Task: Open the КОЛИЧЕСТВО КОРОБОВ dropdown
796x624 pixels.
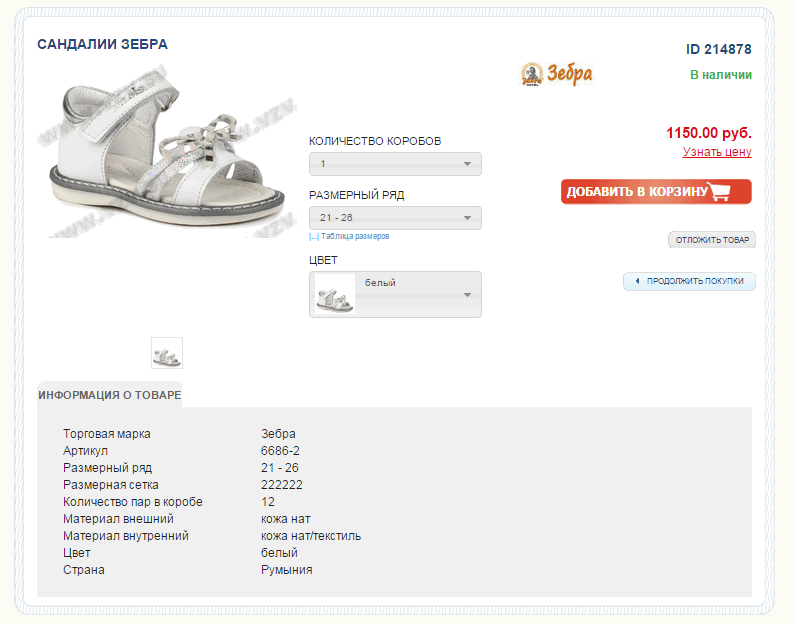Action: [x=395, y=164]
